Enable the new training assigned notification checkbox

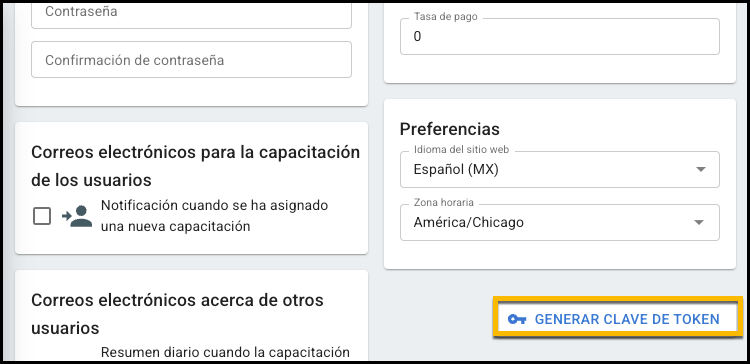[42, 216]
